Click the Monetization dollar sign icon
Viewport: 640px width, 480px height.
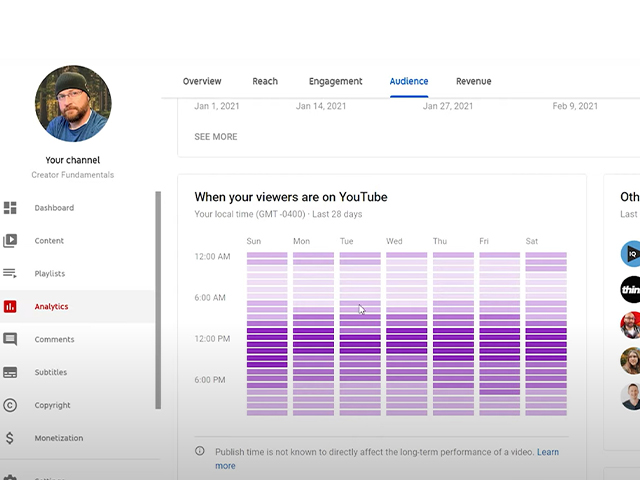[x=10, y=438]
